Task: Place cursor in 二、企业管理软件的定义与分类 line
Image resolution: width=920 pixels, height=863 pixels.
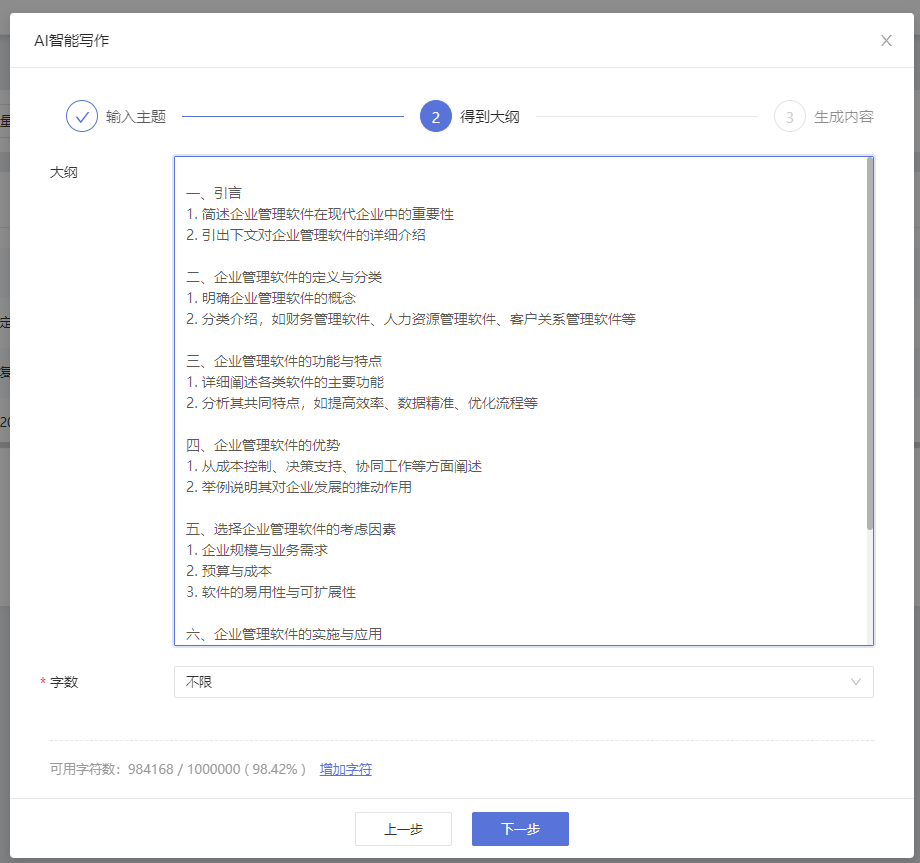Action: [284, 277]
